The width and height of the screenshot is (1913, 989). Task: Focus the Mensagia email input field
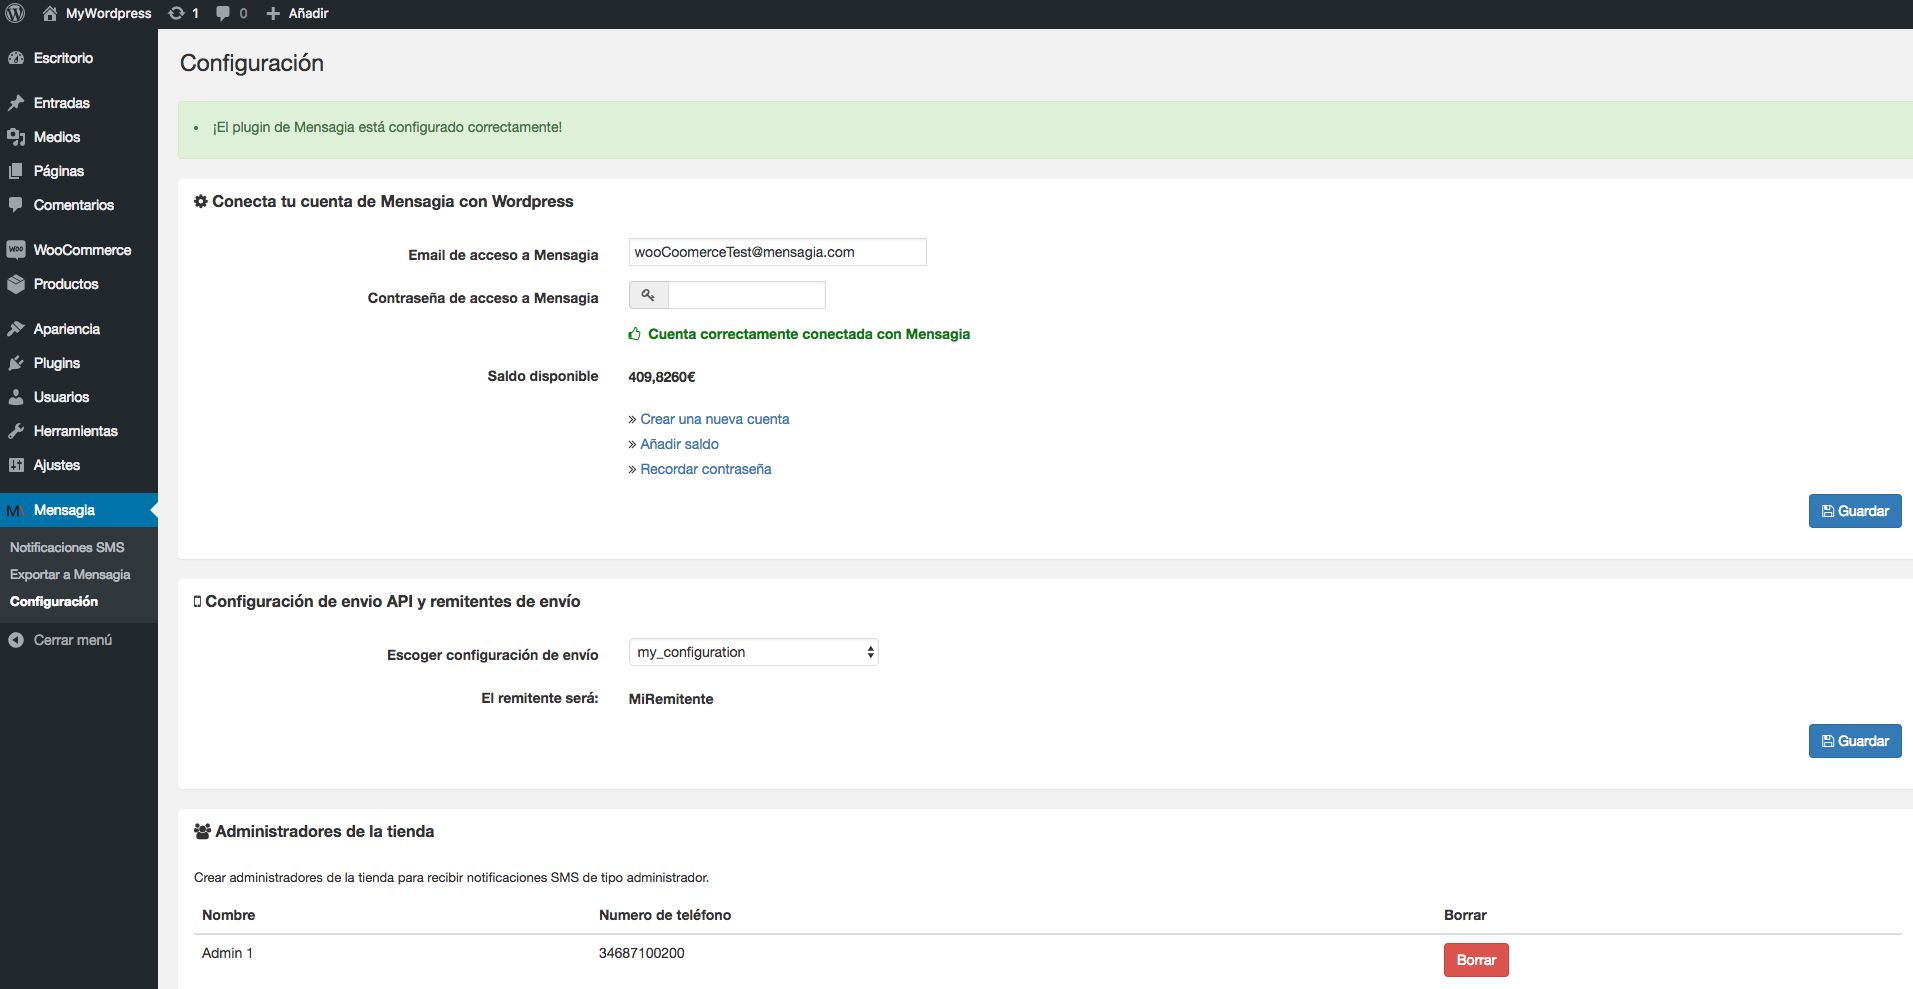tap(777, 252)
